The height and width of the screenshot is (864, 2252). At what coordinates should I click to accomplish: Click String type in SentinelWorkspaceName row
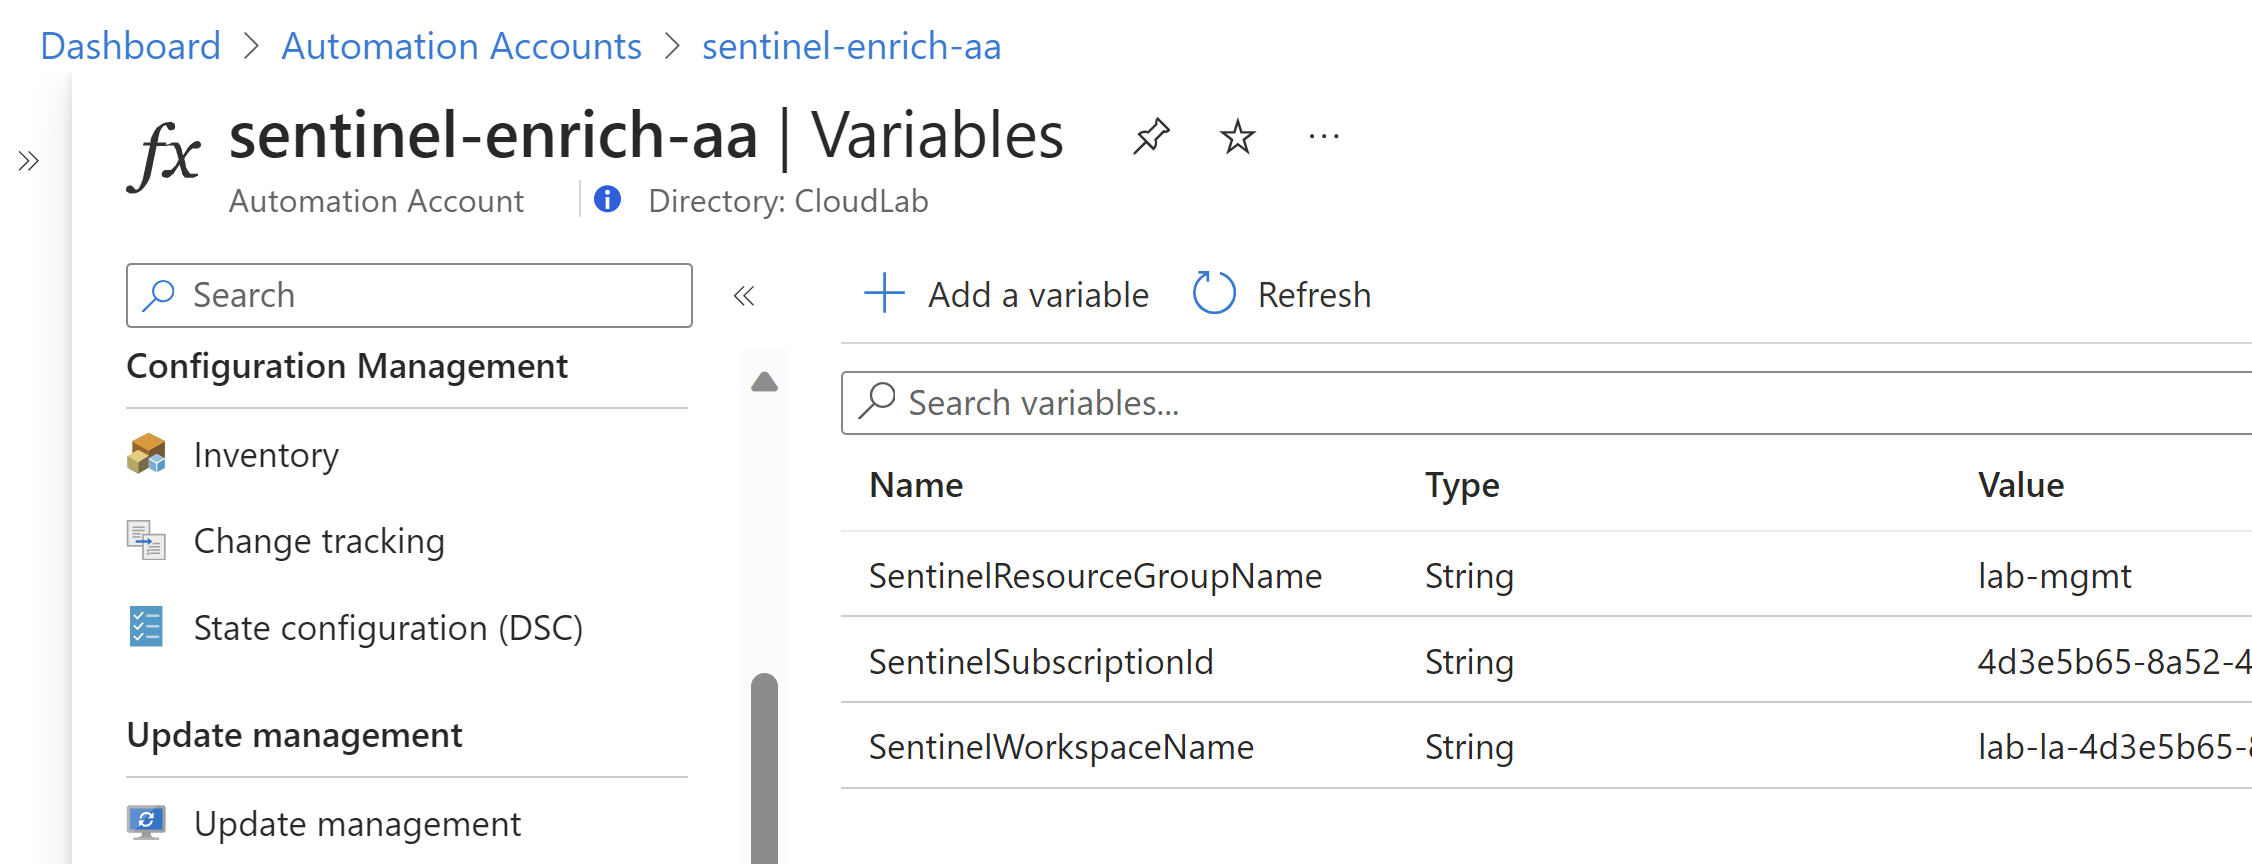click(x=1469, y=747)
